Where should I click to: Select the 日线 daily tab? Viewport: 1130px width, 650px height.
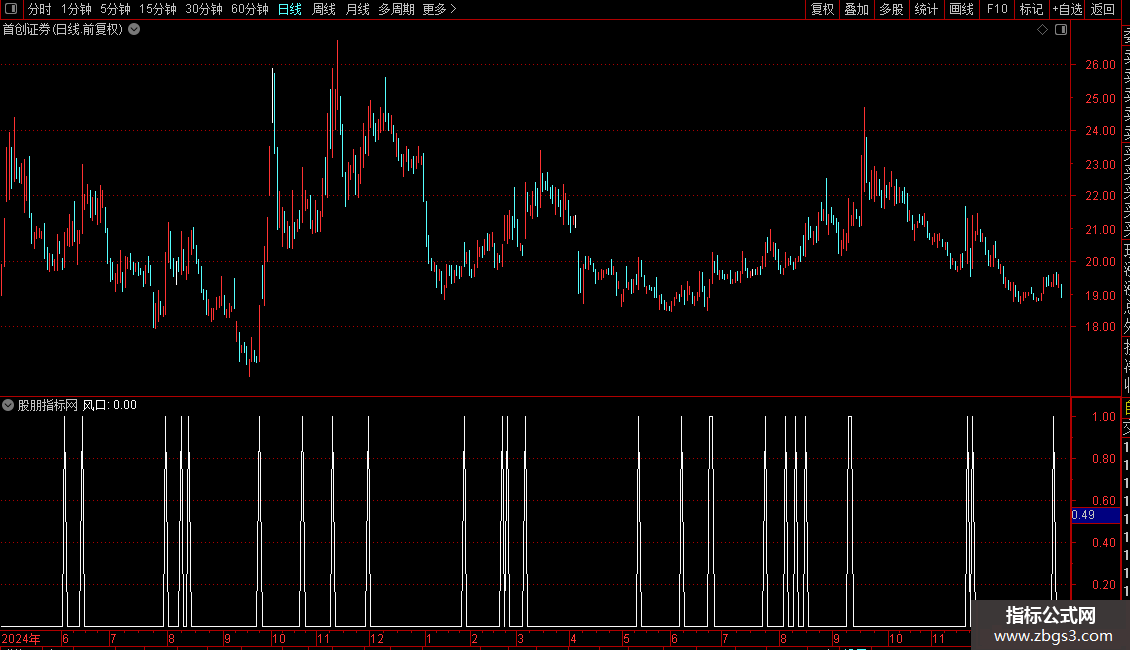(290, 9)
